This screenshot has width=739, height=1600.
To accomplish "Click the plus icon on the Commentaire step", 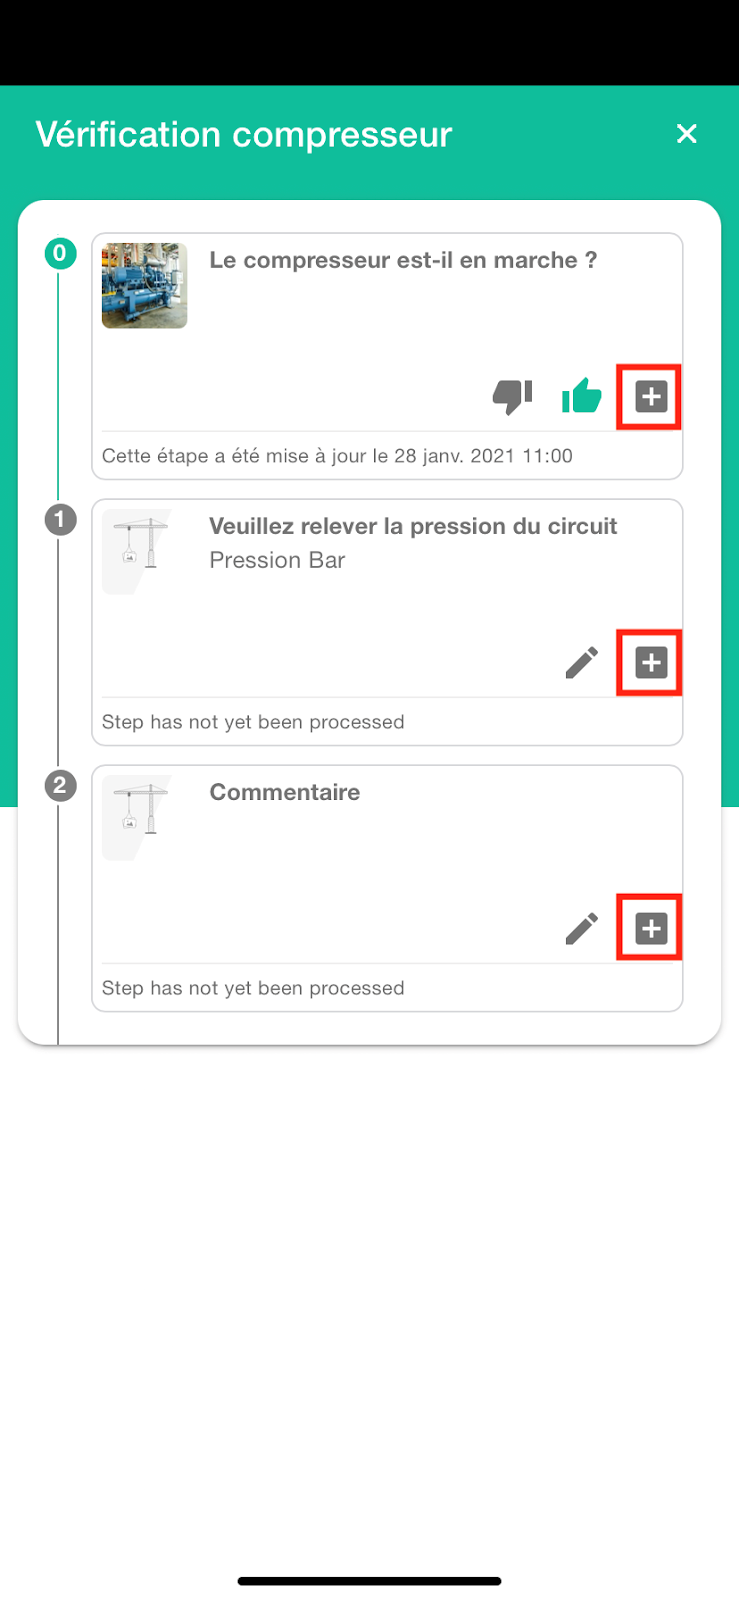I will [x=649, y=928].
